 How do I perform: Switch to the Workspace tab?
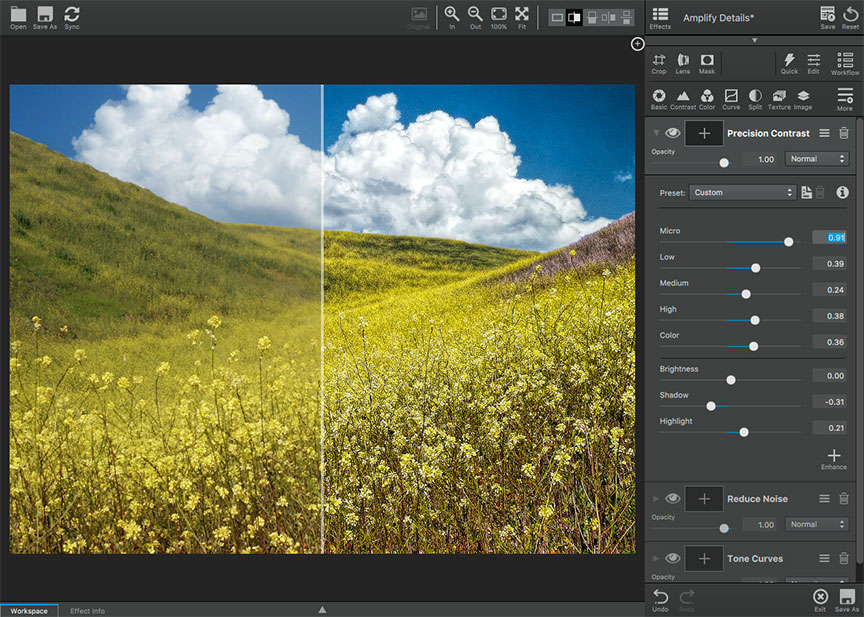29,610
